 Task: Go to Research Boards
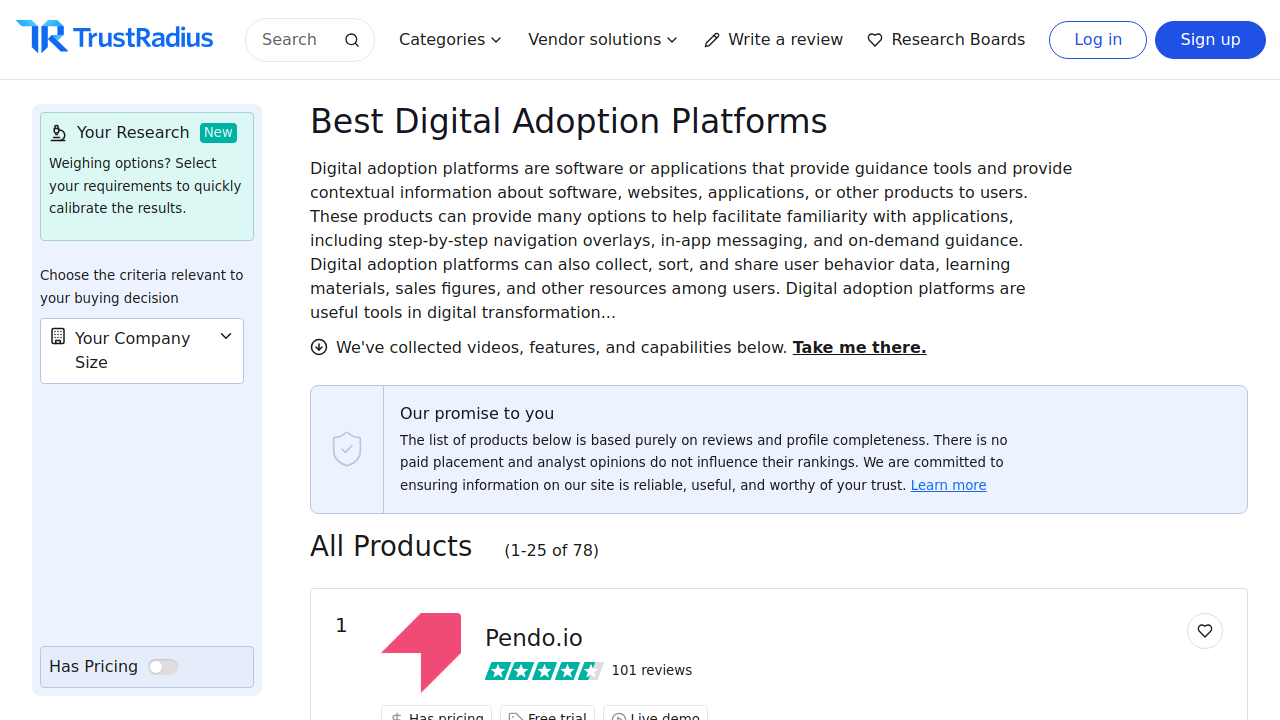tap(946, 40)
